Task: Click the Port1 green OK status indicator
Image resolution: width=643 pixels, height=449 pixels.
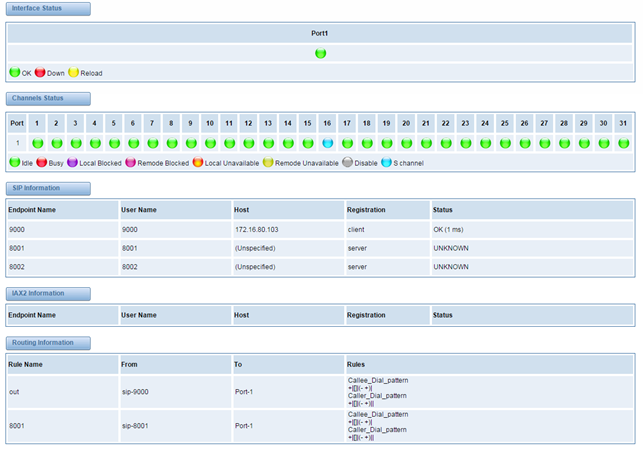Action: coord(320,53)
